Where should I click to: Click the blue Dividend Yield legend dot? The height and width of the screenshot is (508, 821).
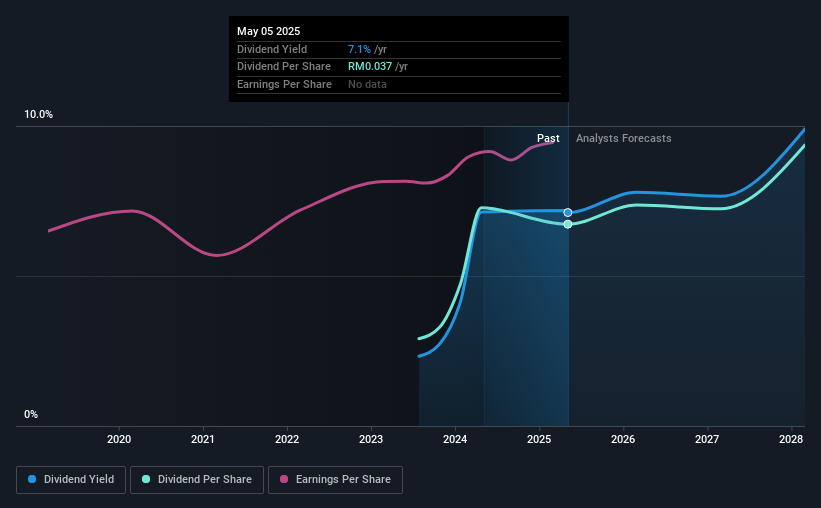(32, 479)
